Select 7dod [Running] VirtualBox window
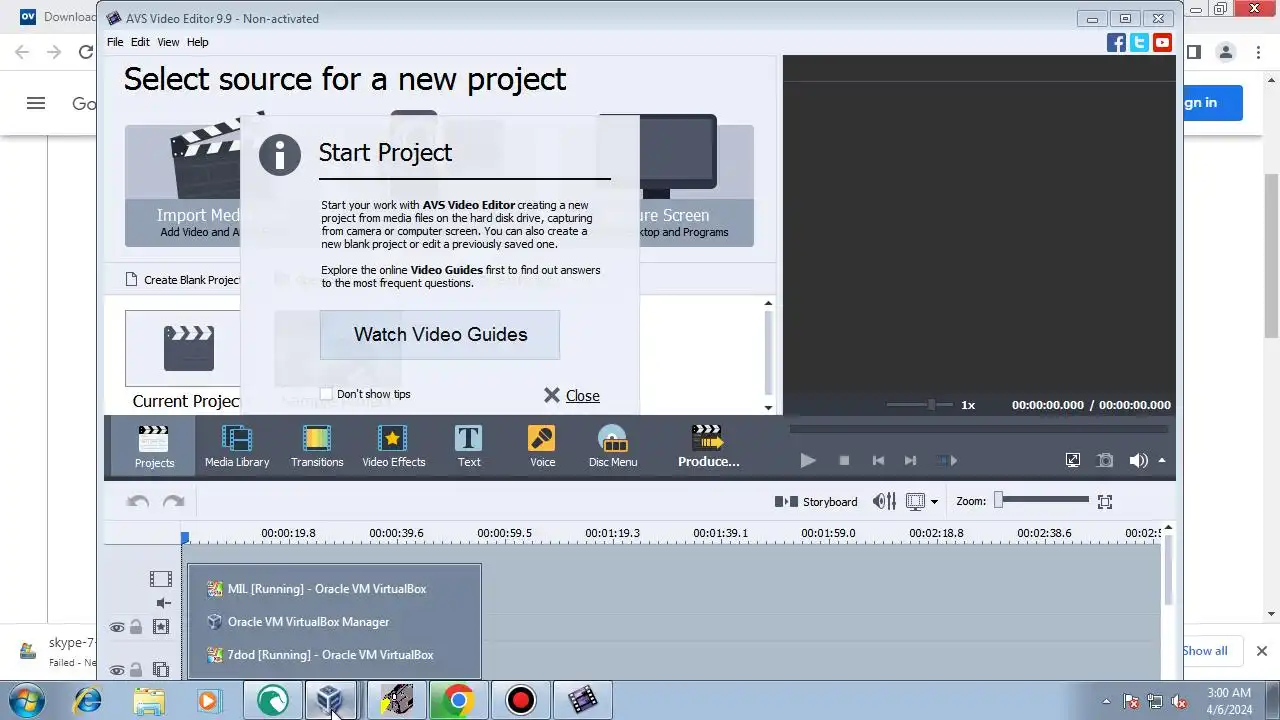The height and width of the screenshot is (720, 1280). coord(334,655)
